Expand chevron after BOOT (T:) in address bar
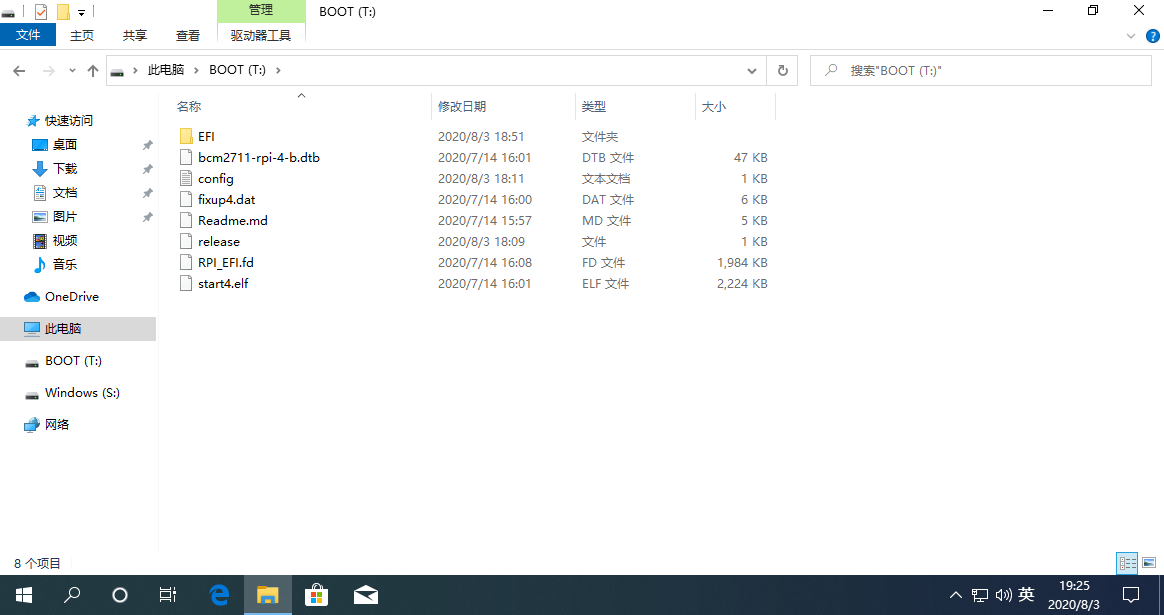Viewport: 1164px width, 615px height. pyautogui.click(x=278, y=71)
